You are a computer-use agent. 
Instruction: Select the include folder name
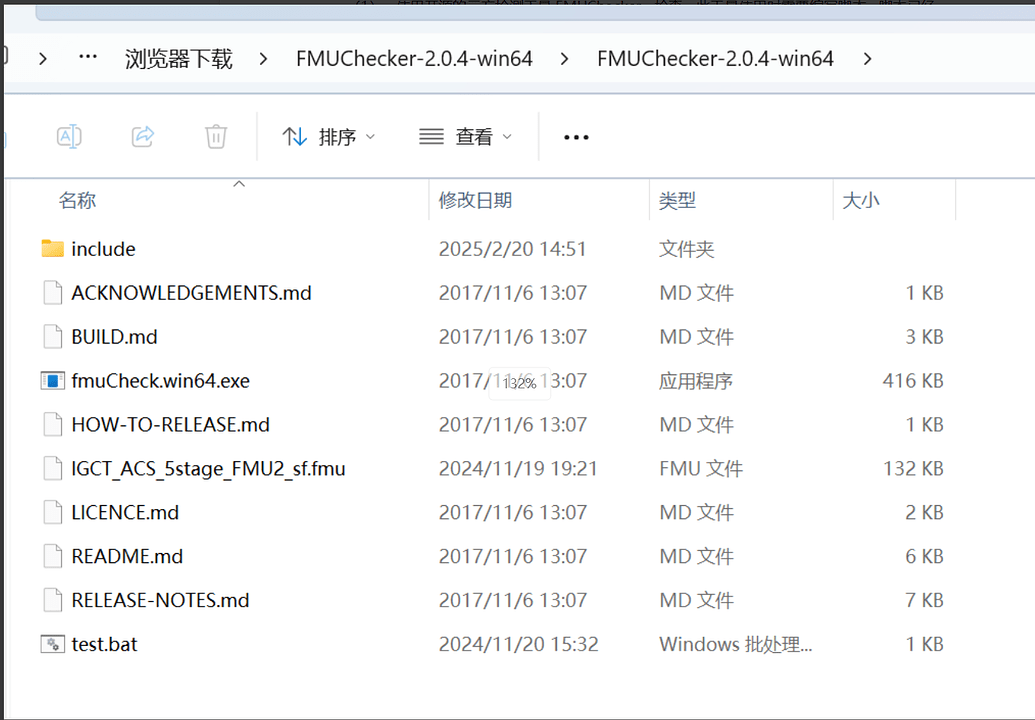pyautogui.click(x=104, y=249)
